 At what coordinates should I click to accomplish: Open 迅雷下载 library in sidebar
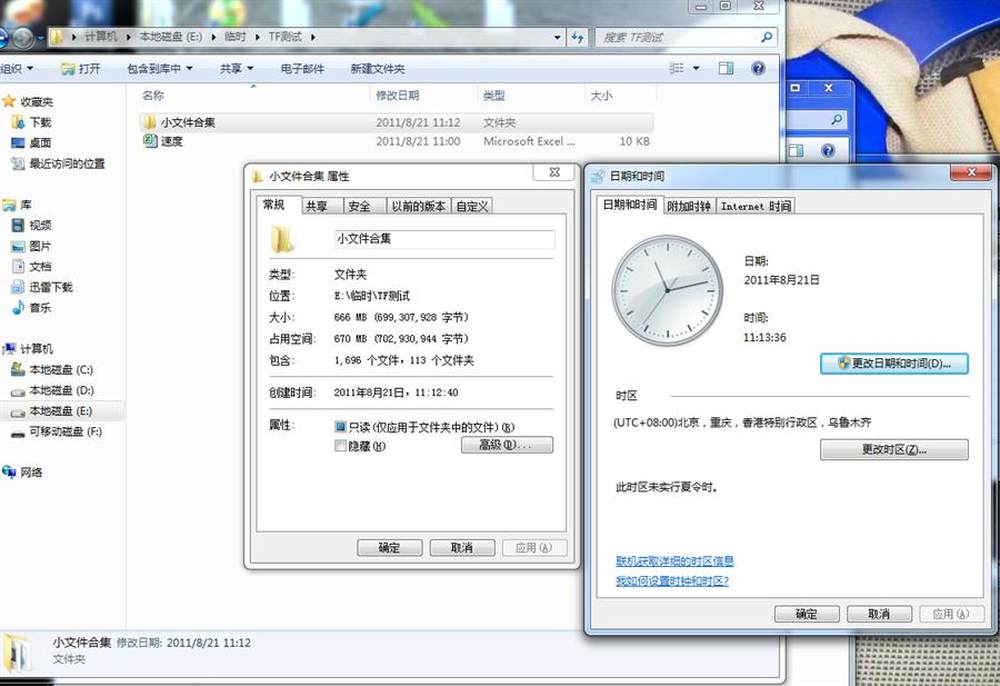50,287
